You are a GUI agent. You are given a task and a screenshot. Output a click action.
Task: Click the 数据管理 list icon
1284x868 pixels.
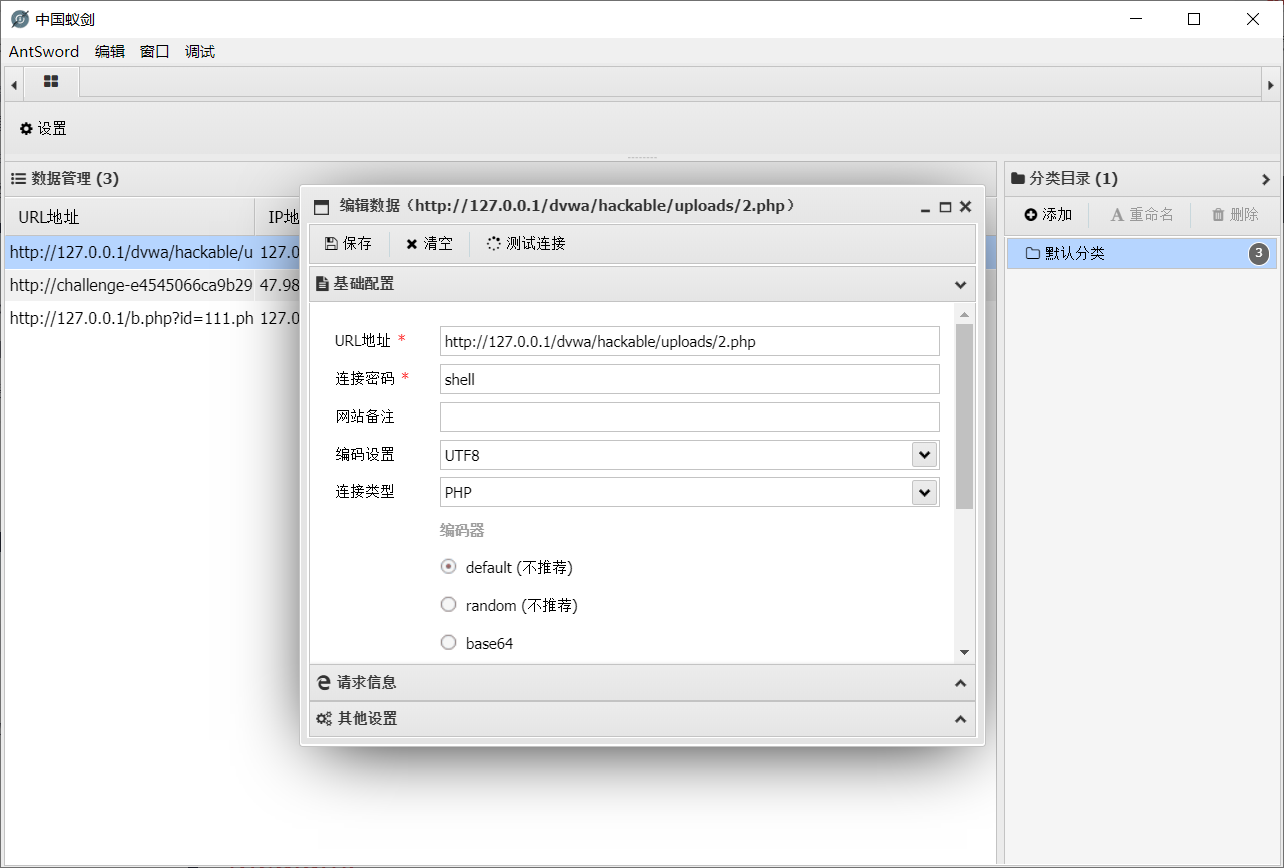[x=18, y=179]
